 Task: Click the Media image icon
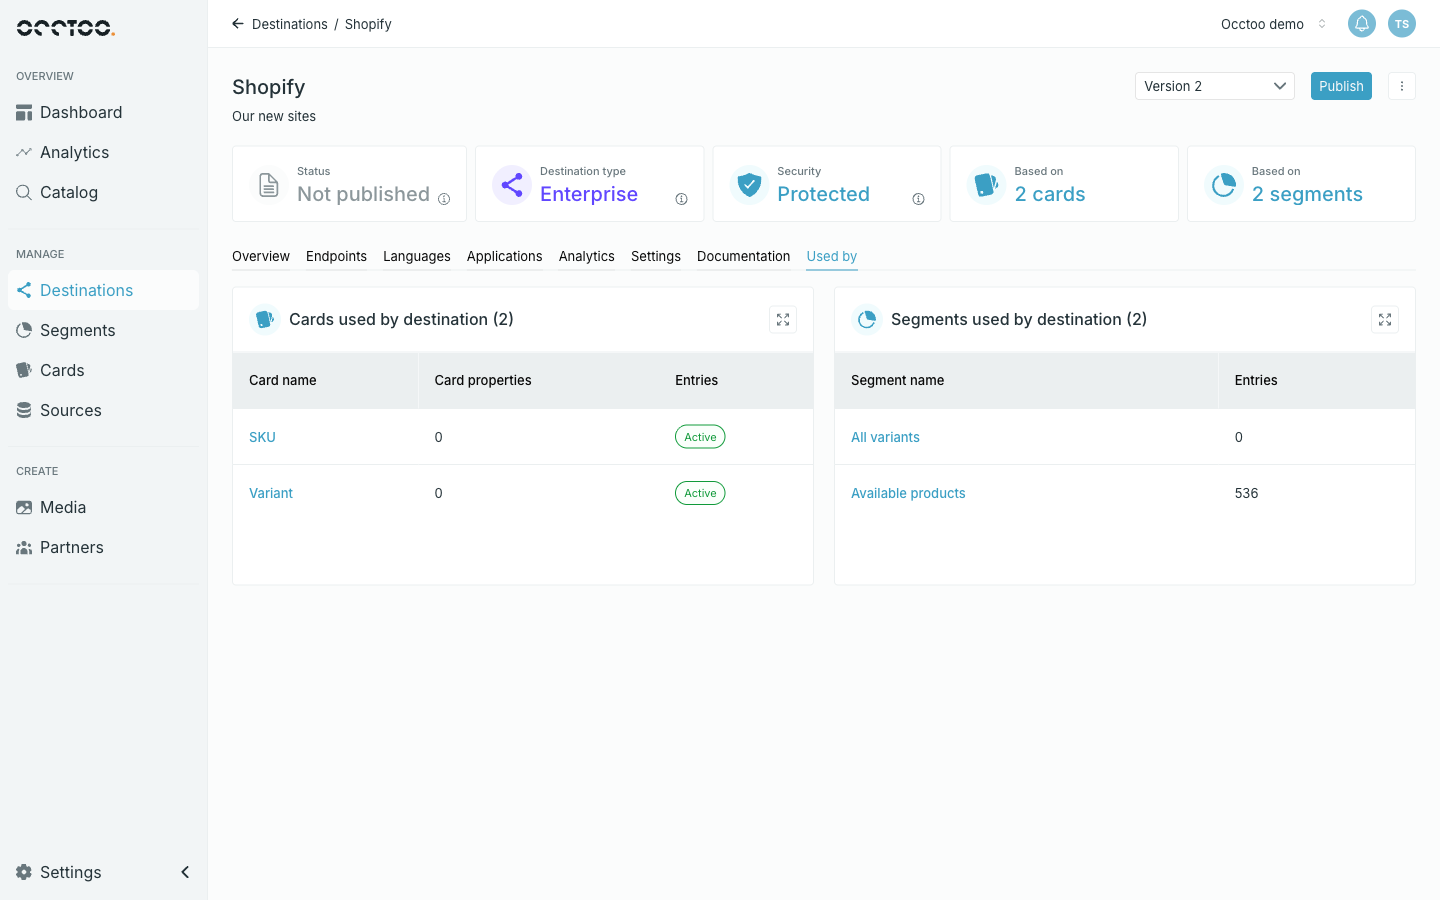[x=24, y=508]
